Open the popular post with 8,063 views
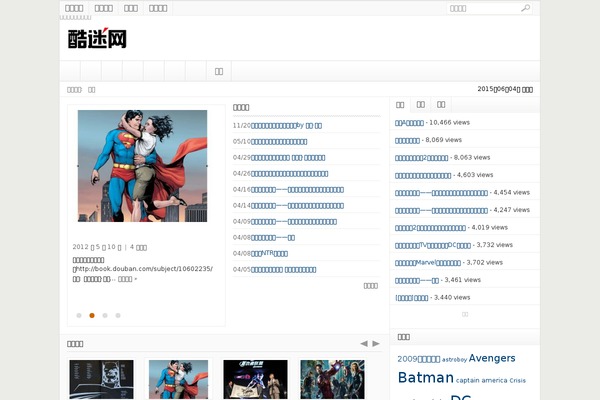600x400 pixels. click(421, 158)
